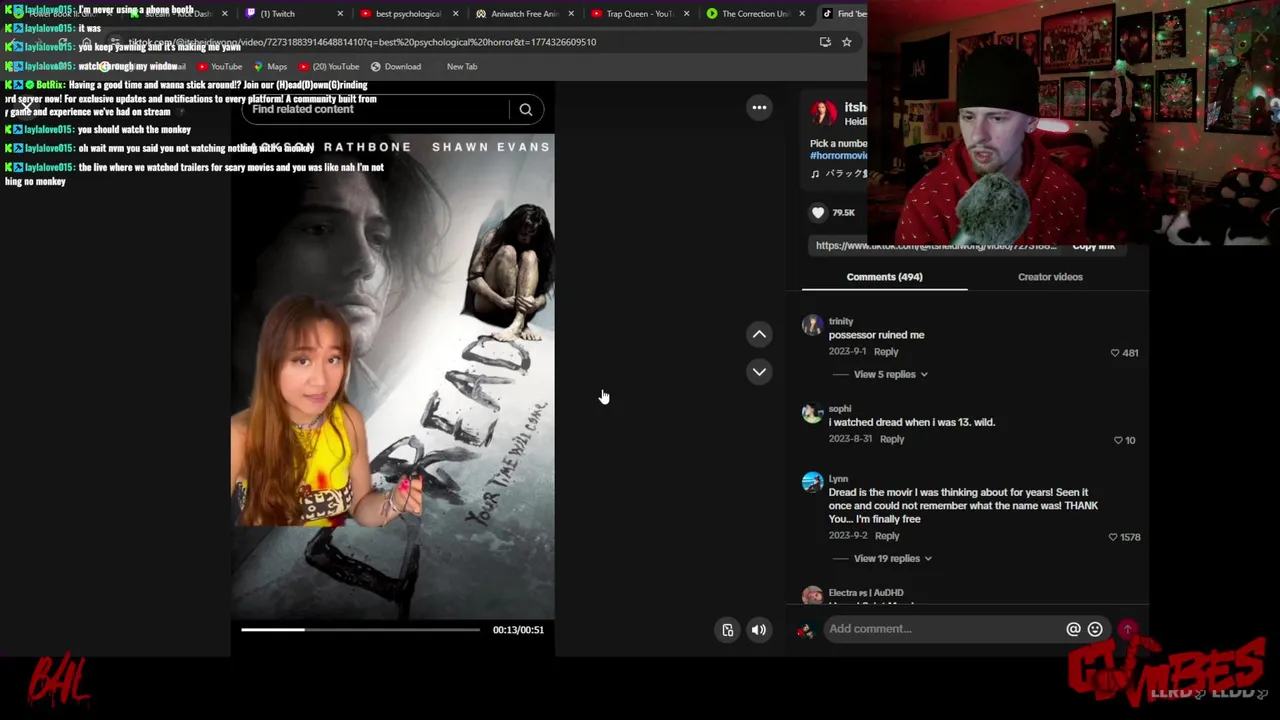Like Lynn's comment heart 1578
Screen dimensions: 1280x720
[1112, 537]
